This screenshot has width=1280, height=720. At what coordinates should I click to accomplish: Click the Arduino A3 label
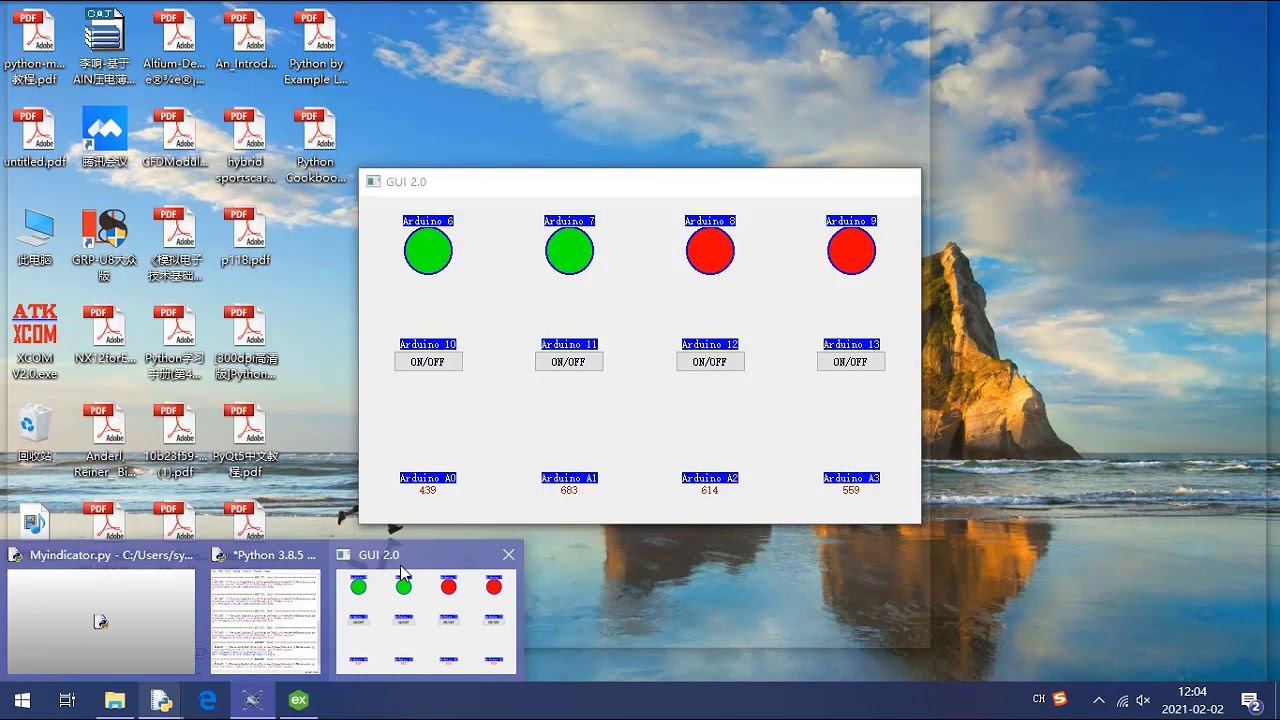851,478
